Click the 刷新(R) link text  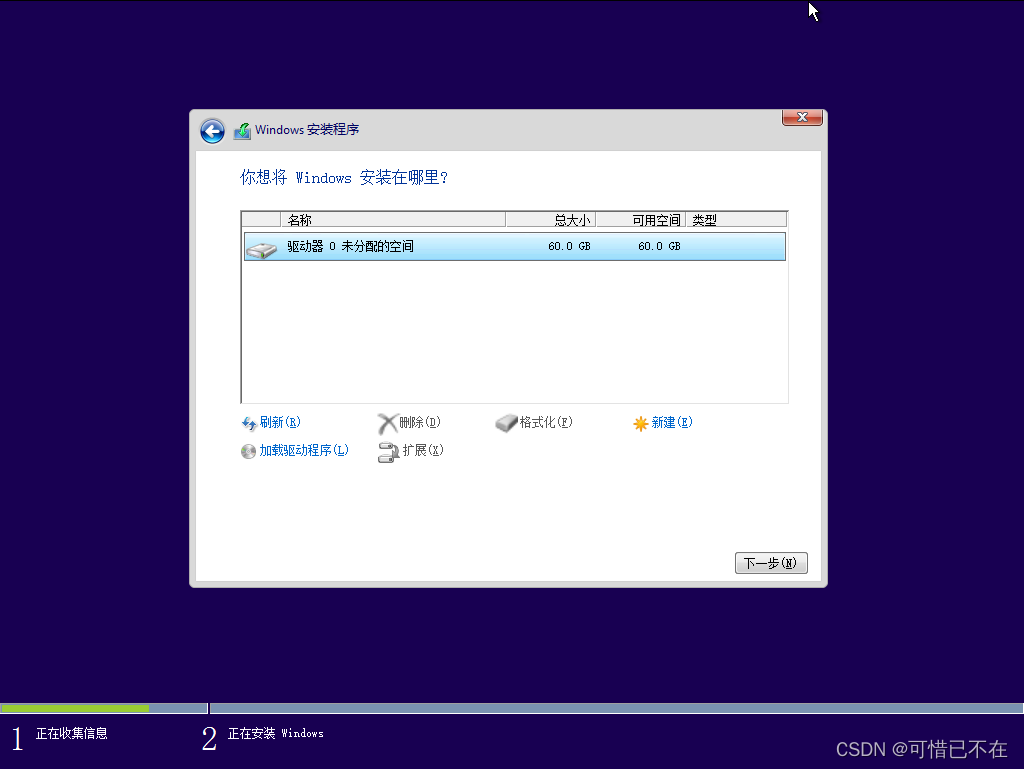point(278,422)
